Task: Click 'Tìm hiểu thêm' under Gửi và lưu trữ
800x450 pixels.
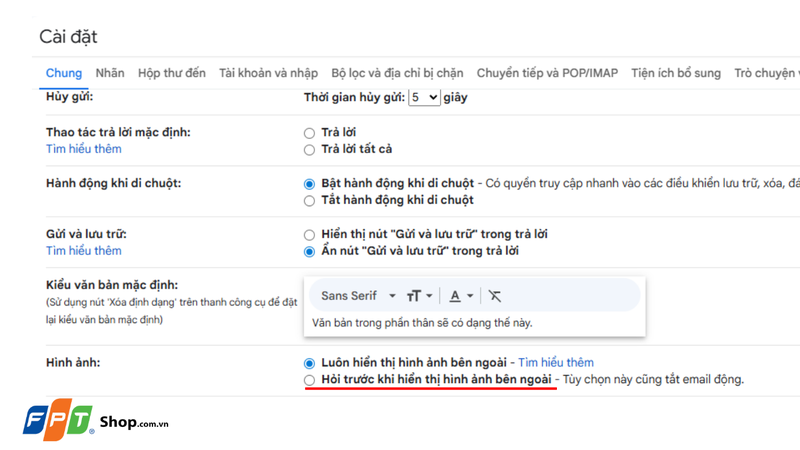Action: coord(84,251)
